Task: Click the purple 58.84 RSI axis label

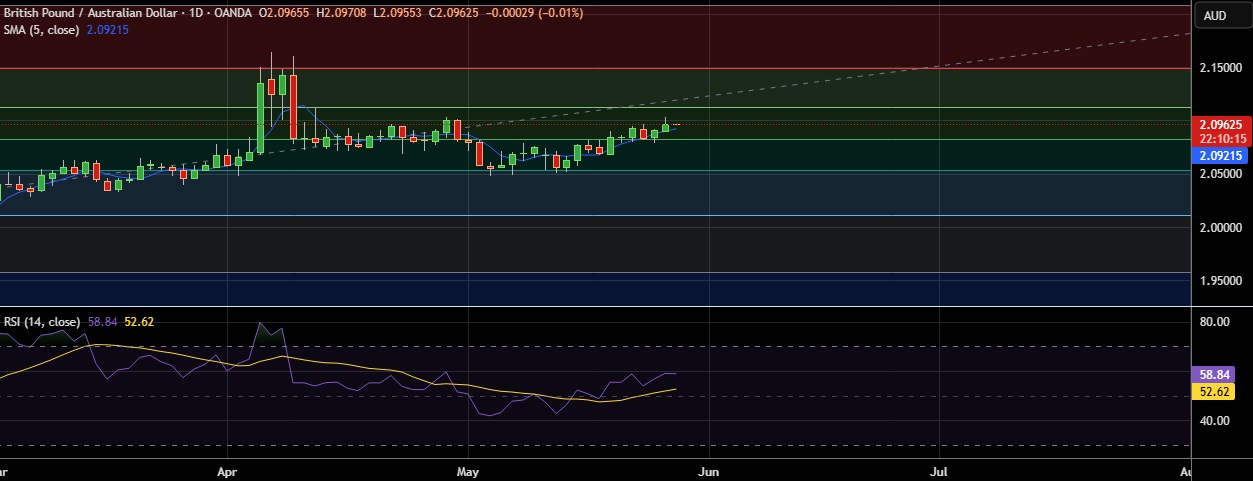Action: (x=1213, y=373)
